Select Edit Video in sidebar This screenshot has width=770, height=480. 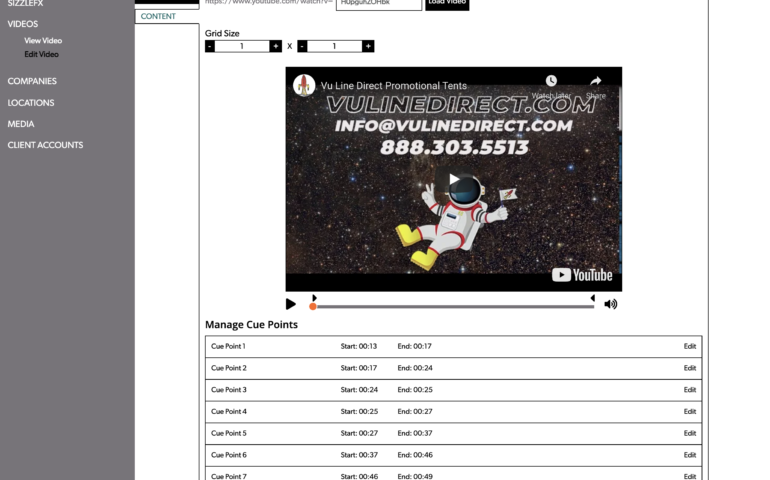pos(42,55)
